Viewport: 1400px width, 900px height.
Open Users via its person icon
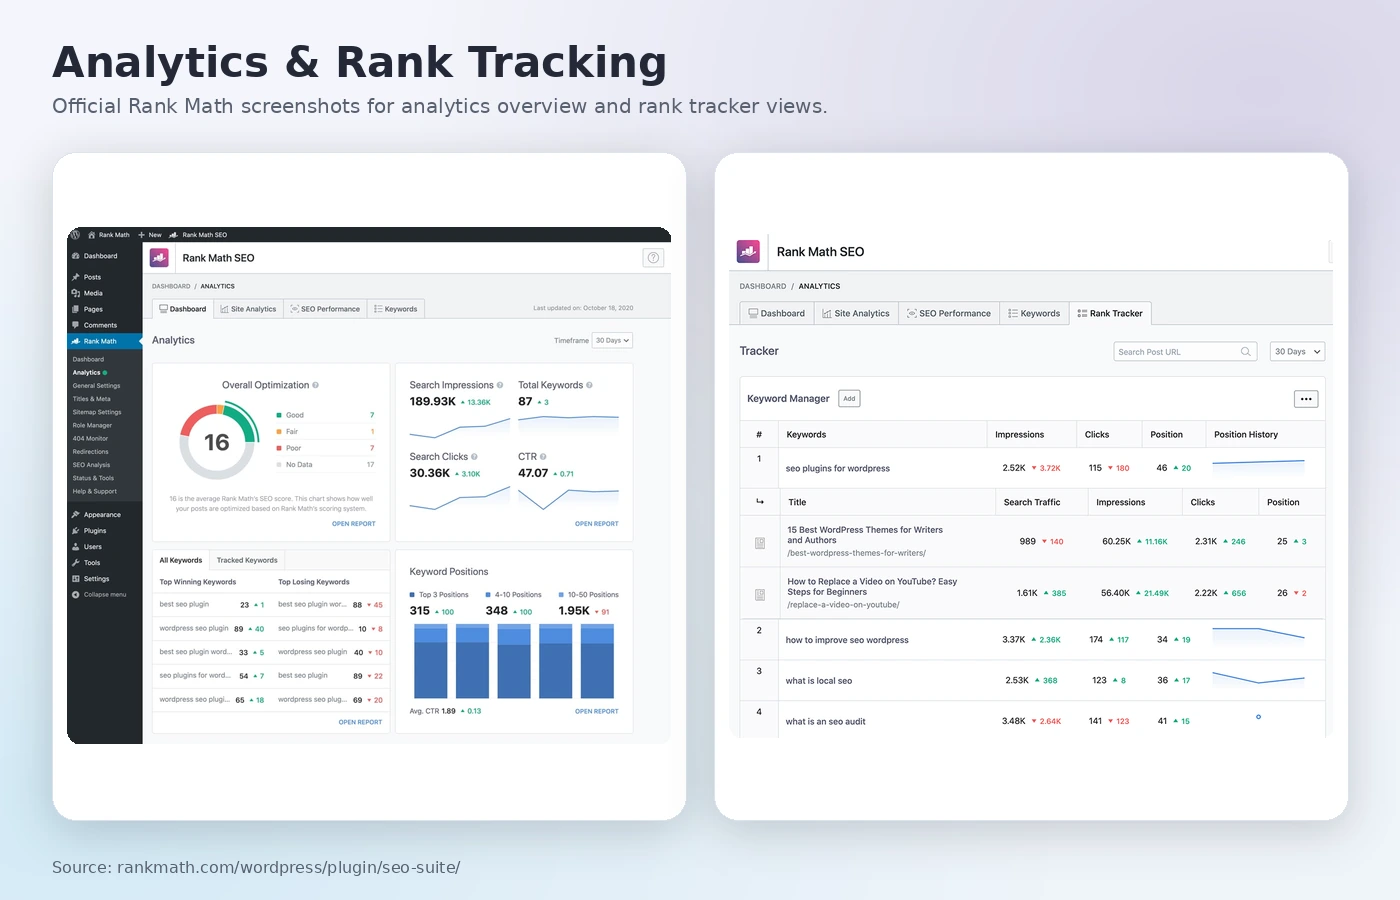click(76, 547)
